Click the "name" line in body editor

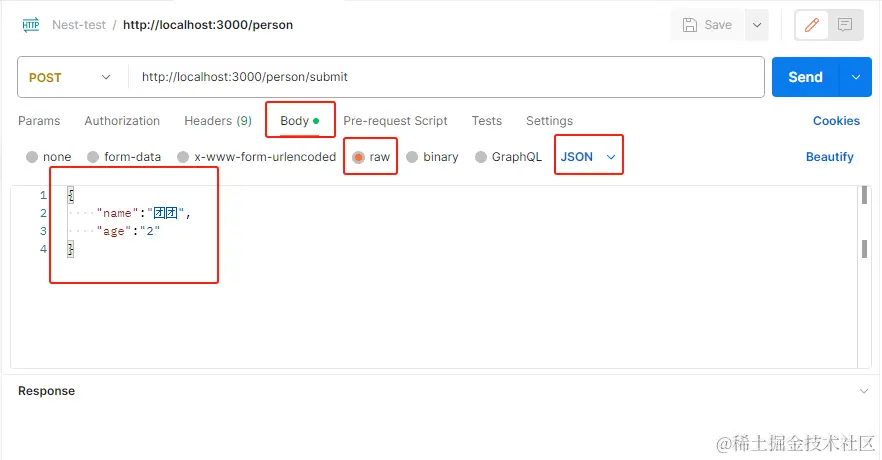point(143,213)
